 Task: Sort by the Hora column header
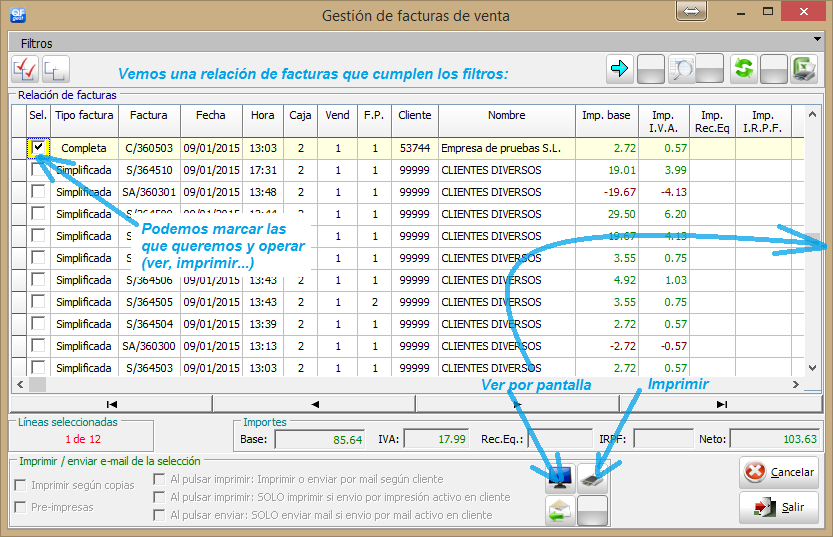point(263,121)
